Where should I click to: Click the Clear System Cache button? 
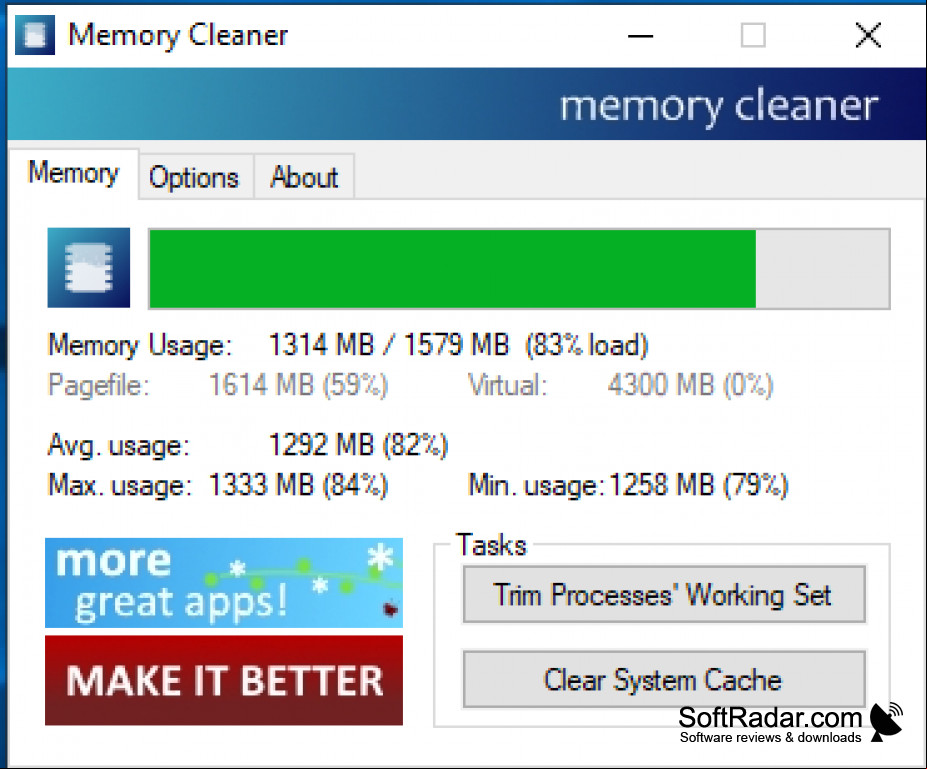[664, 680]
